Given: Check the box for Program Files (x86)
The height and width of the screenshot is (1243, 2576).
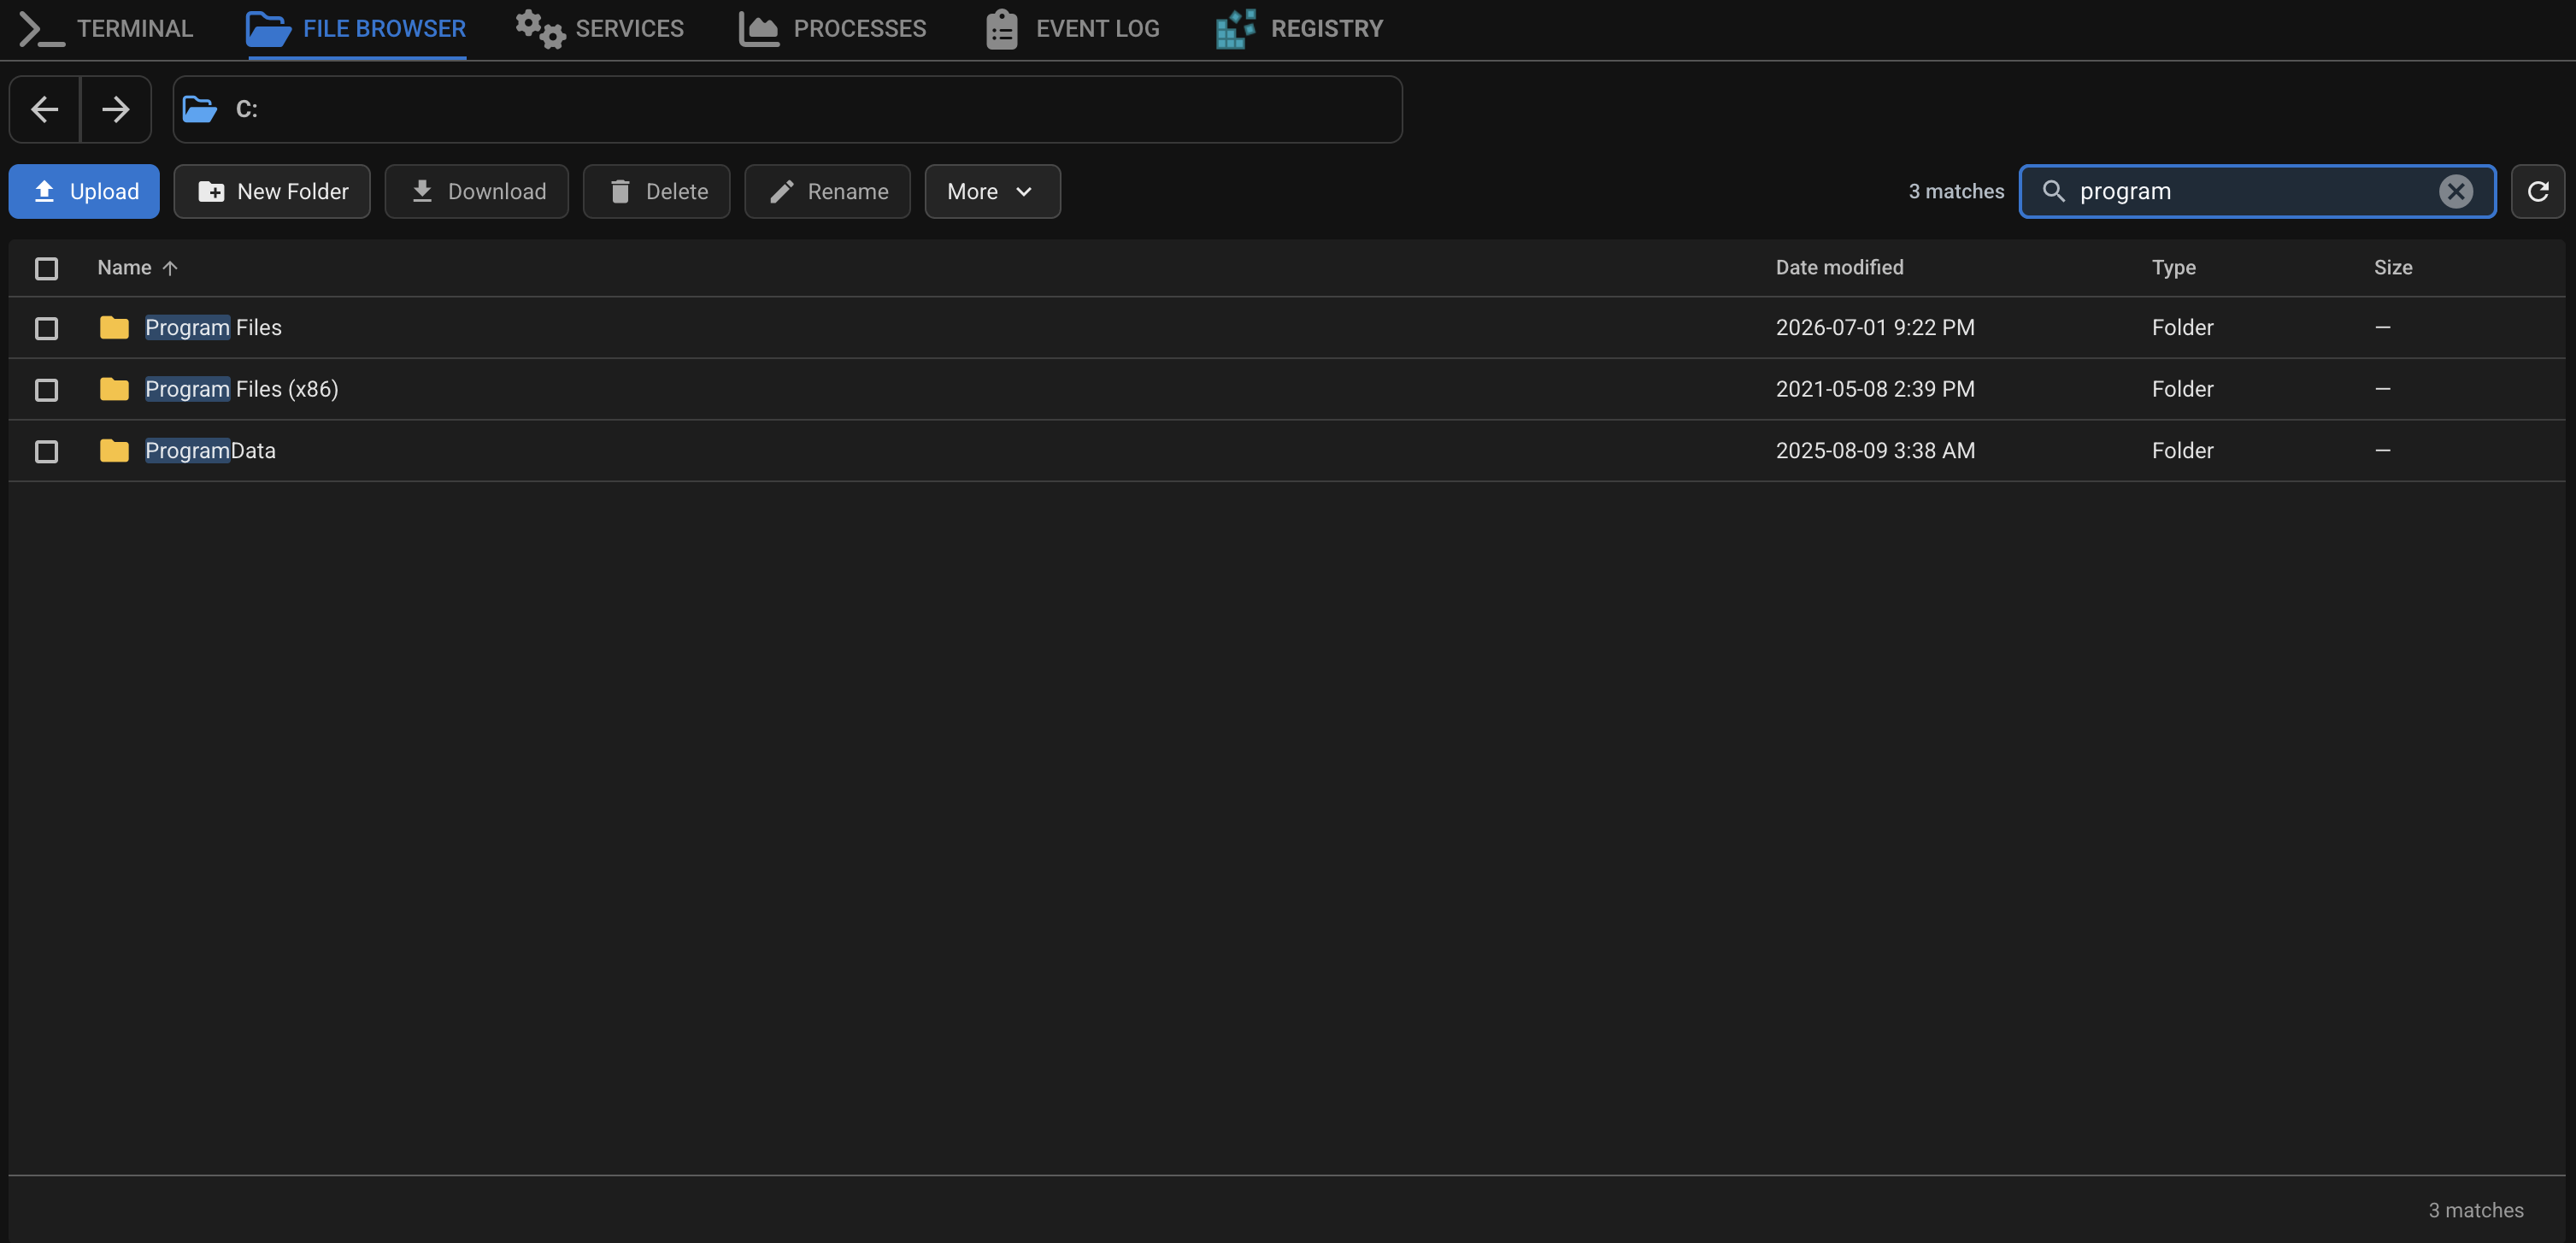Looking at the screenshot, I should click(x=46, y=390).
